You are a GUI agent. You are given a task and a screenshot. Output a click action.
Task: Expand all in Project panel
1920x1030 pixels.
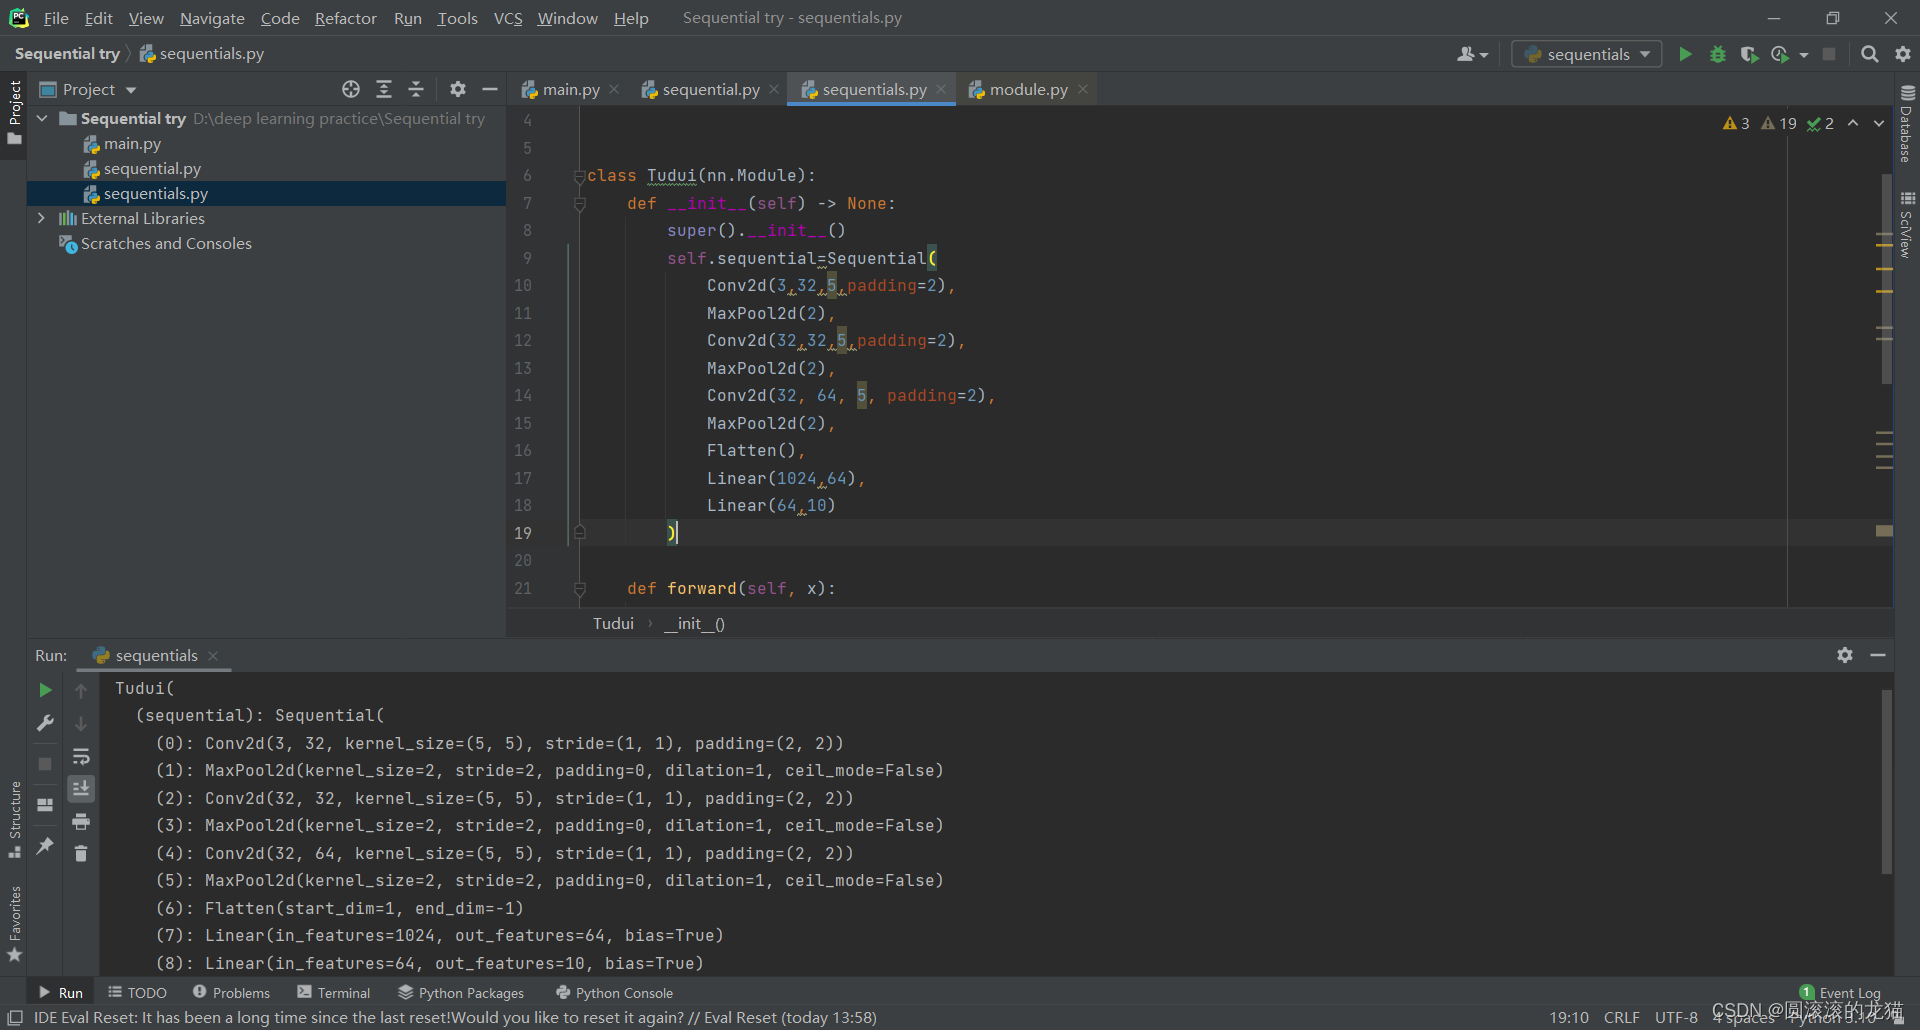tap(384, 89)
